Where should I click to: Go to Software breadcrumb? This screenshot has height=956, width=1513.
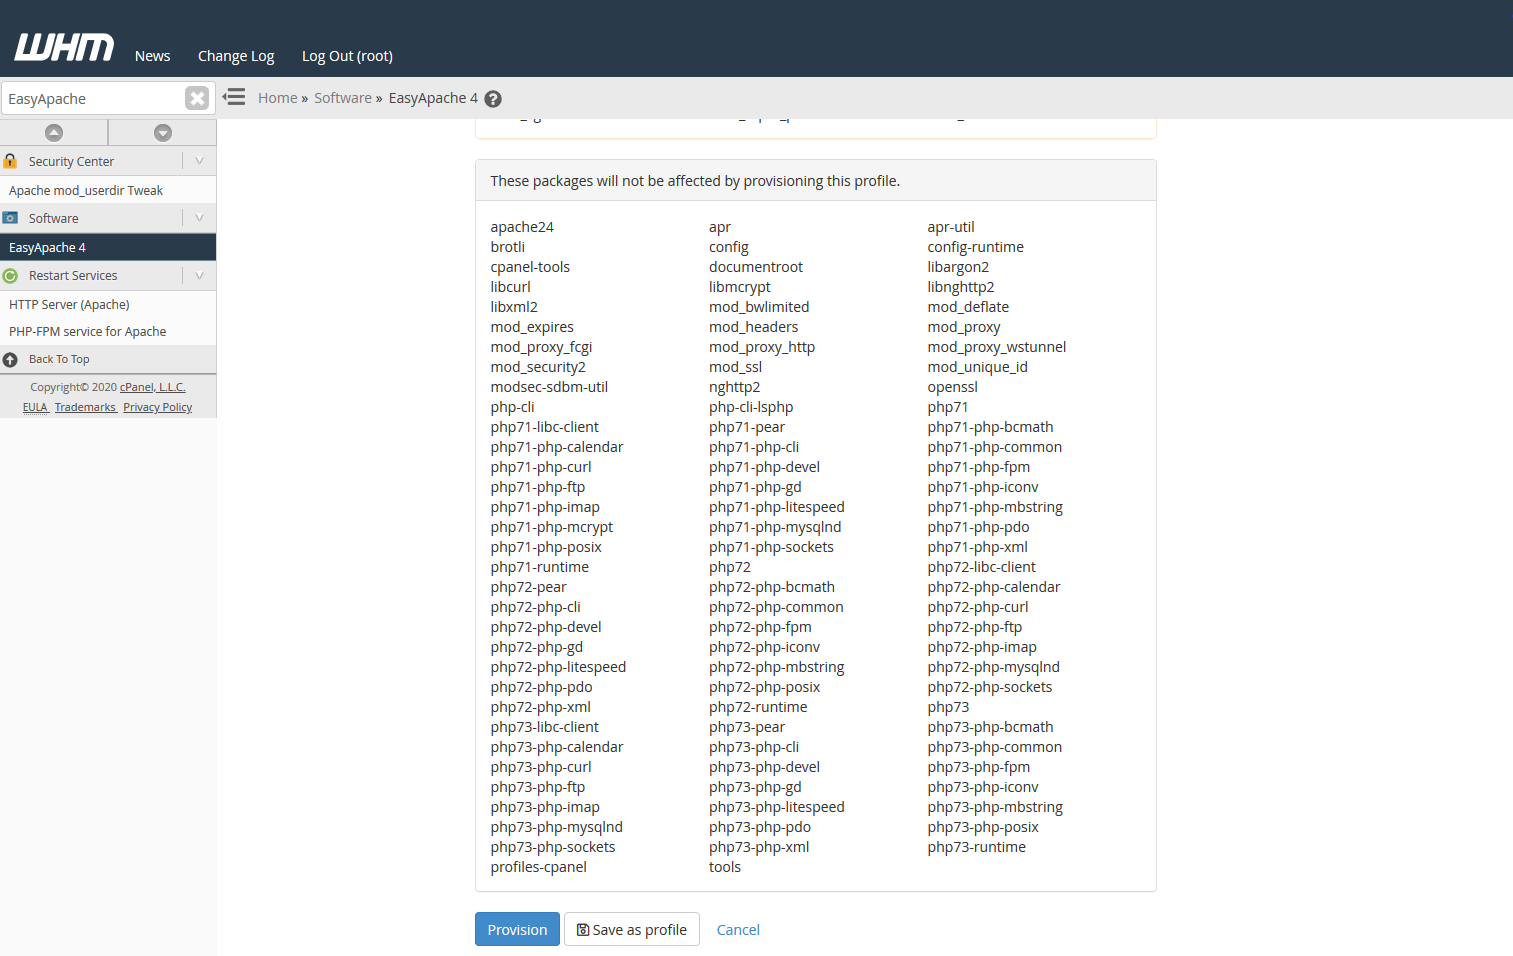point(343,98)
